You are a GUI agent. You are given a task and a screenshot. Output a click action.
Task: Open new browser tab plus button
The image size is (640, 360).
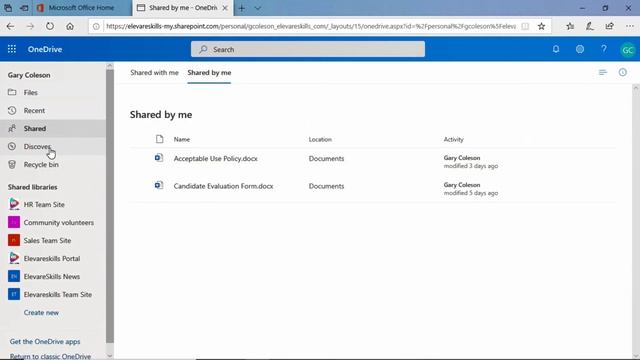242,8
